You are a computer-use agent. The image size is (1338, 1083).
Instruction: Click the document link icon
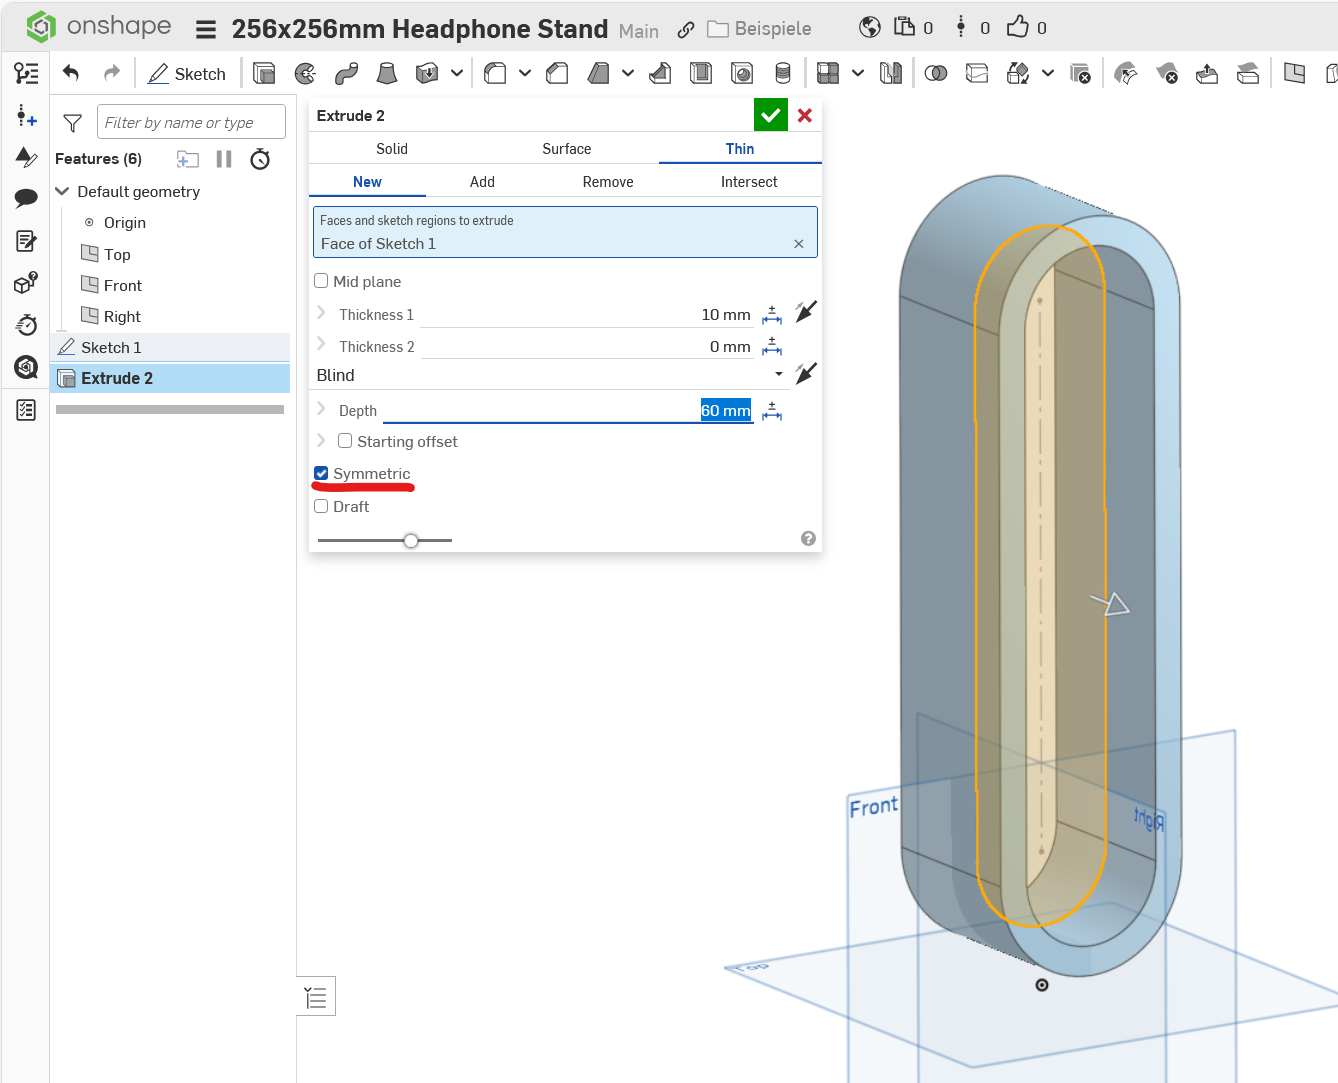pyautogui.click(x=686, y=29)
